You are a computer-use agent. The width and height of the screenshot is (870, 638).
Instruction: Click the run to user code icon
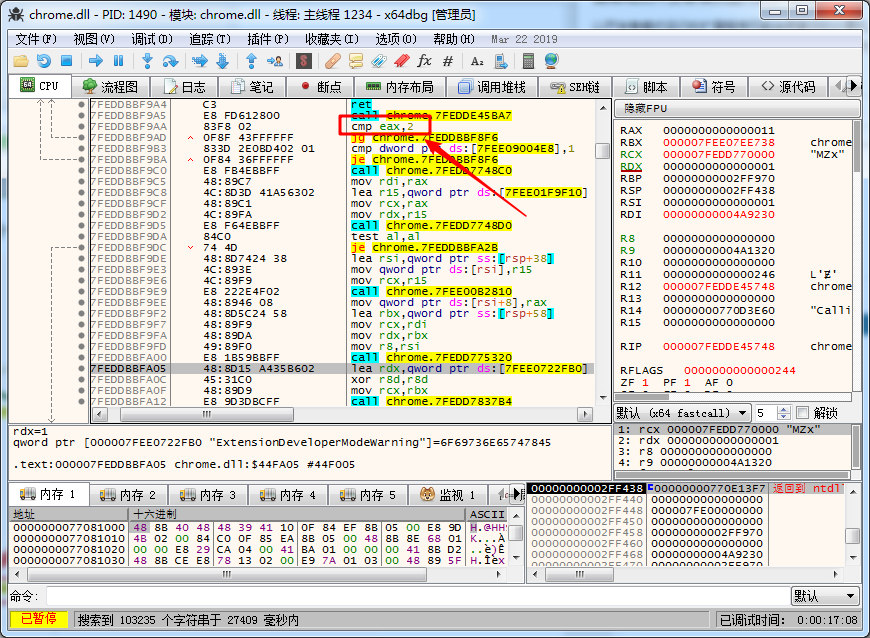pos(274,61)
